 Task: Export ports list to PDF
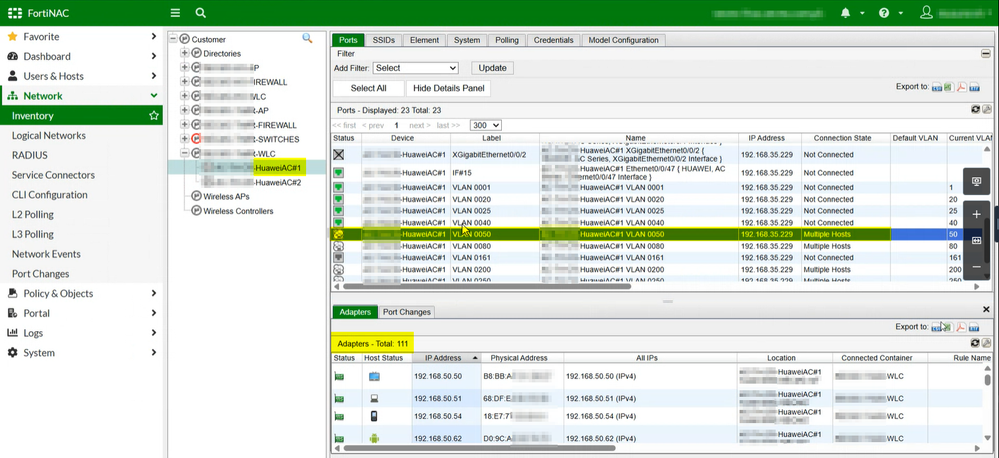961,88
